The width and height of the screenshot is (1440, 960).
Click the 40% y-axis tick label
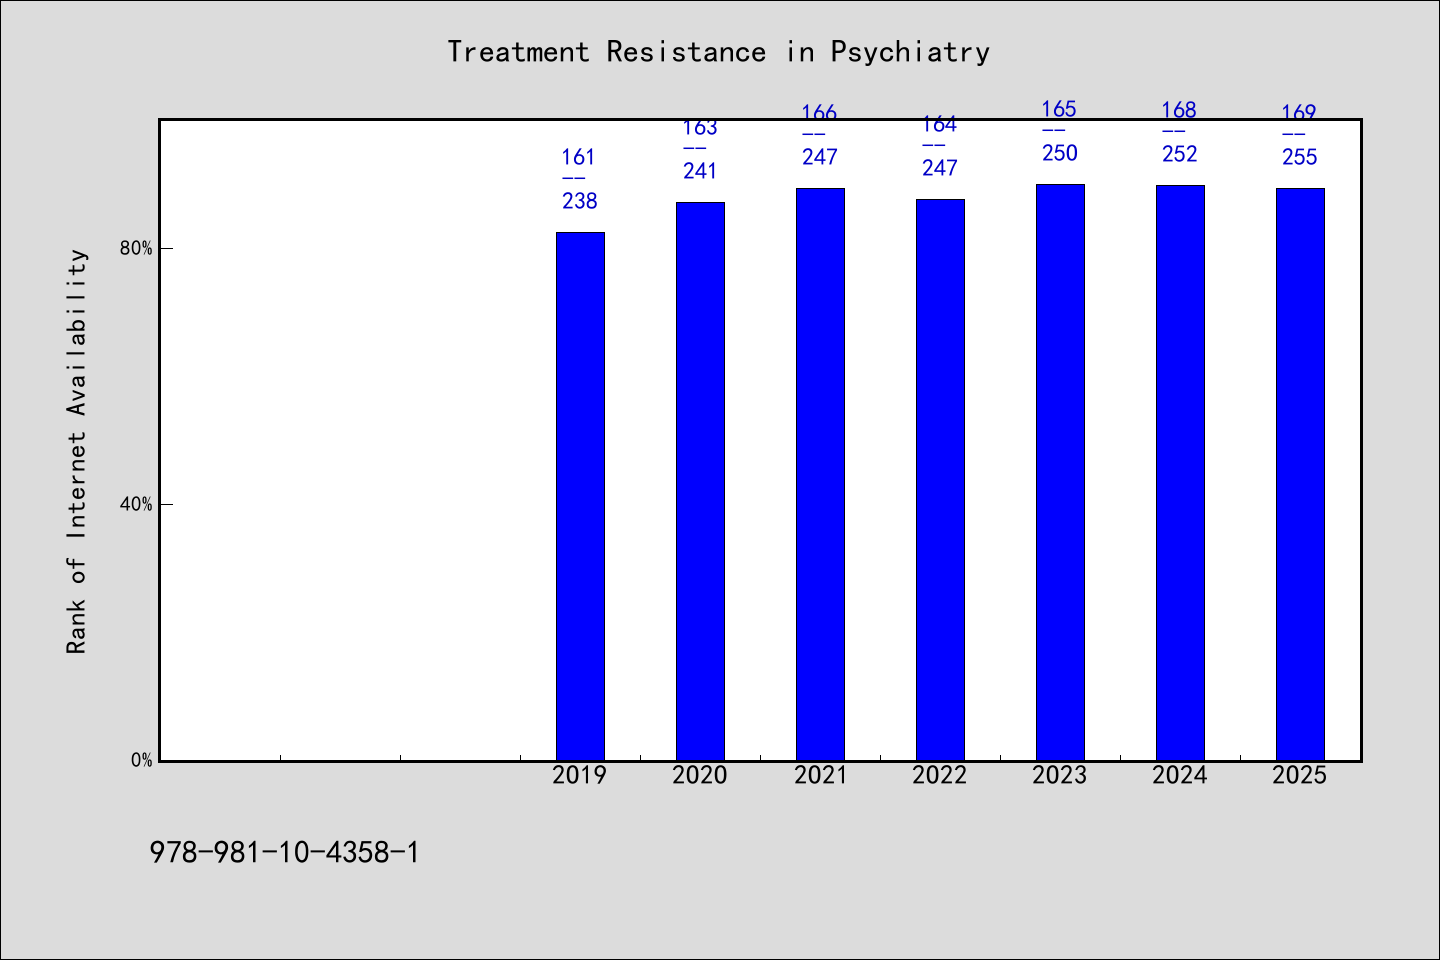(x=136, y=504)
